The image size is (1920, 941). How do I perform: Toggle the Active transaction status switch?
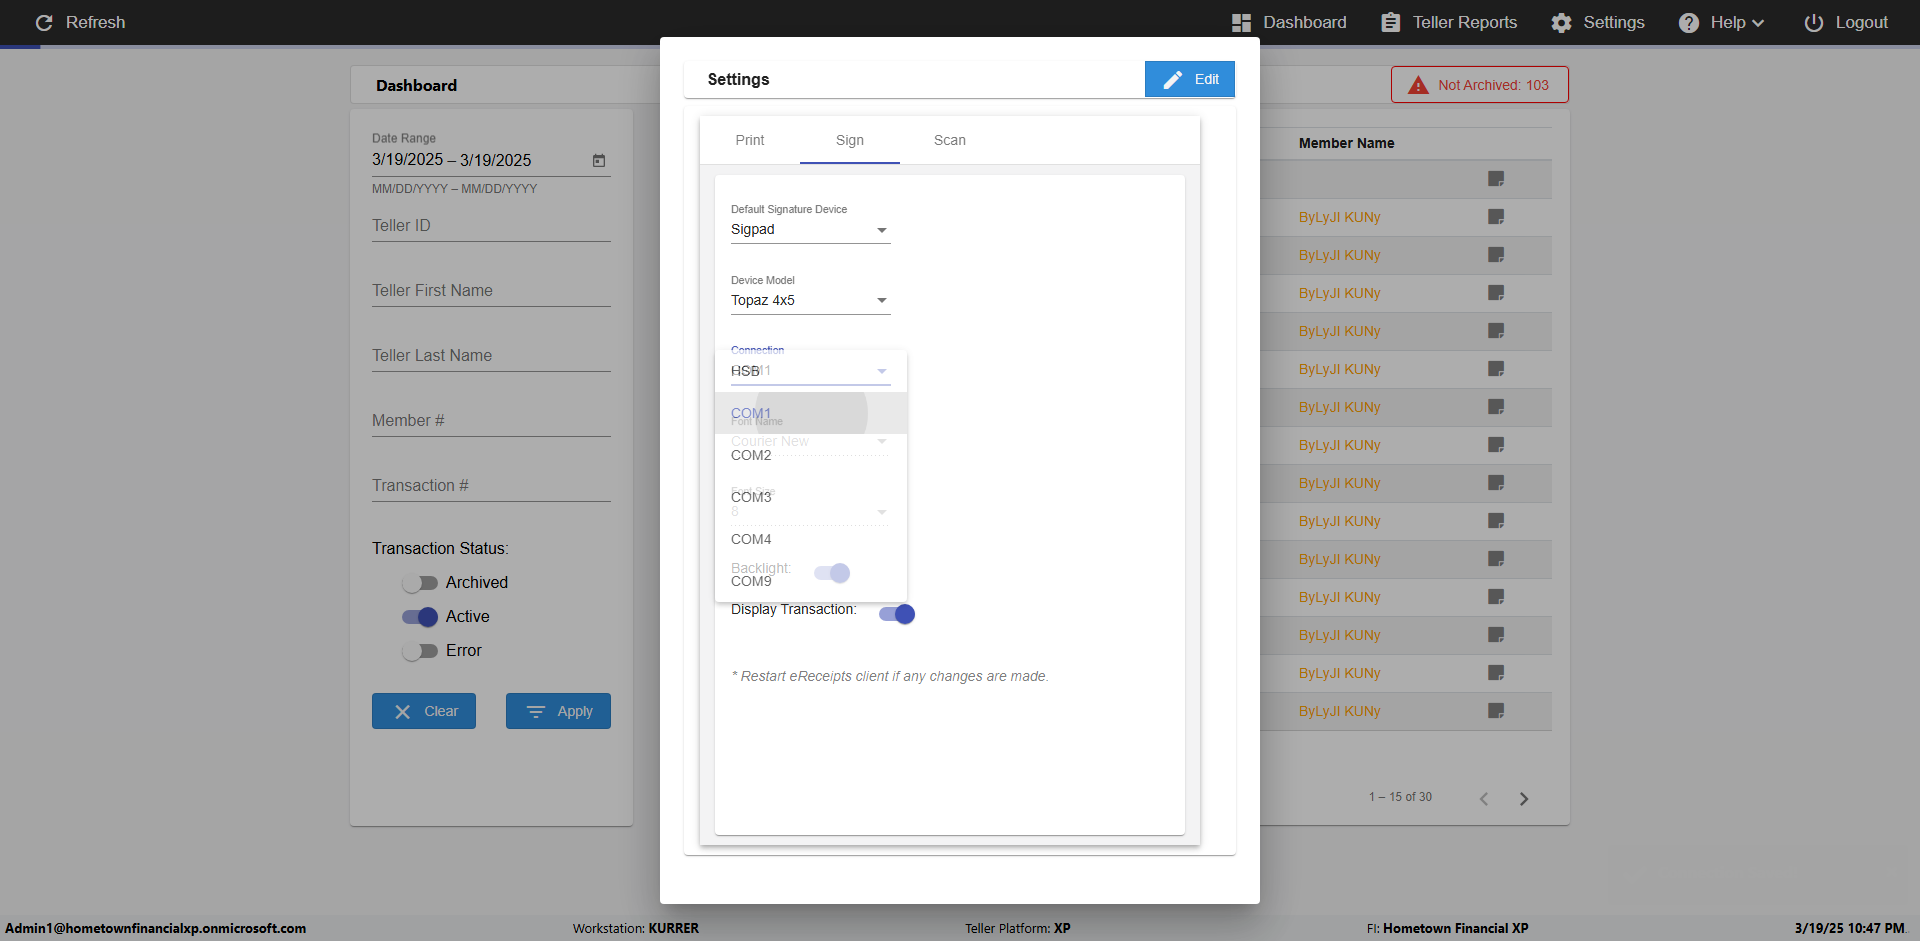tap(420, 617)
